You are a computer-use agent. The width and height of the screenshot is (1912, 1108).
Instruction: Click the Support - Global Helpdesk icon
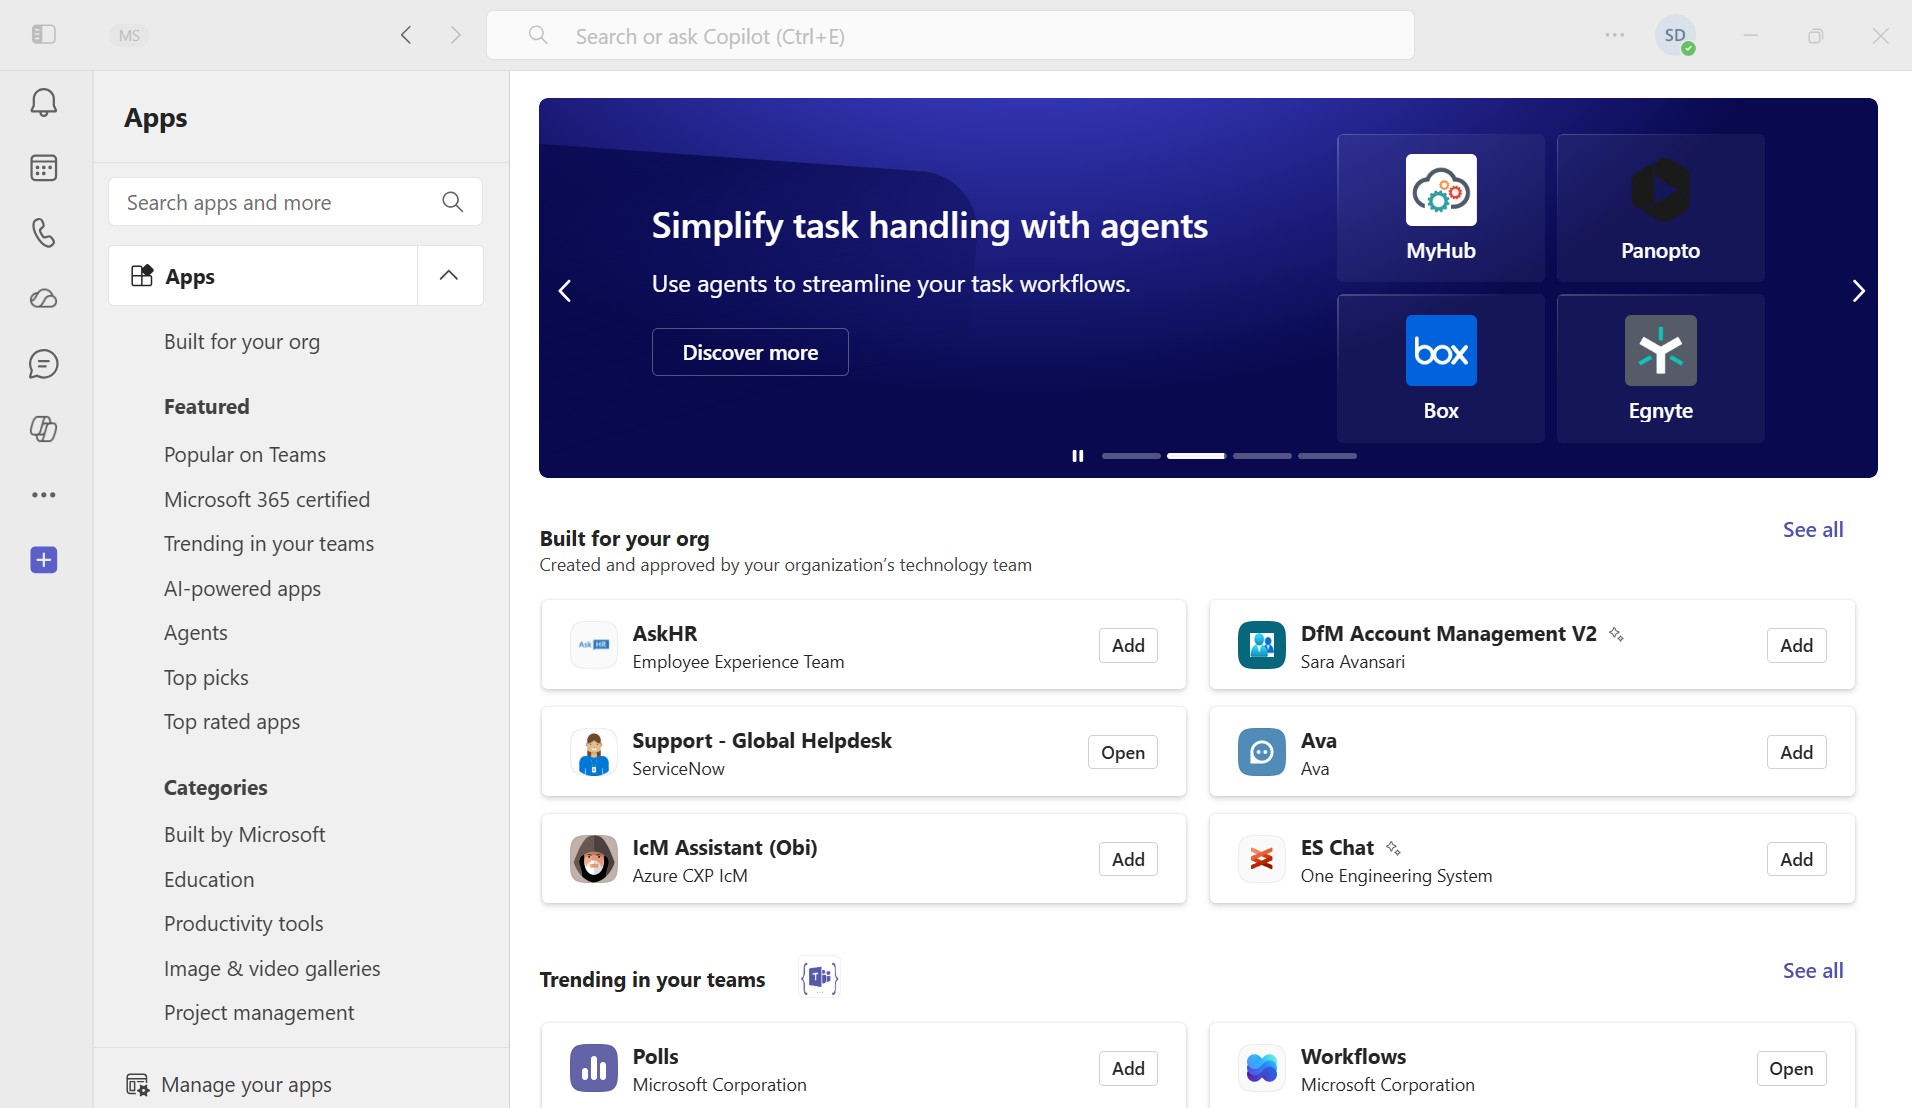pyautogui.click(x=594, y=752)
